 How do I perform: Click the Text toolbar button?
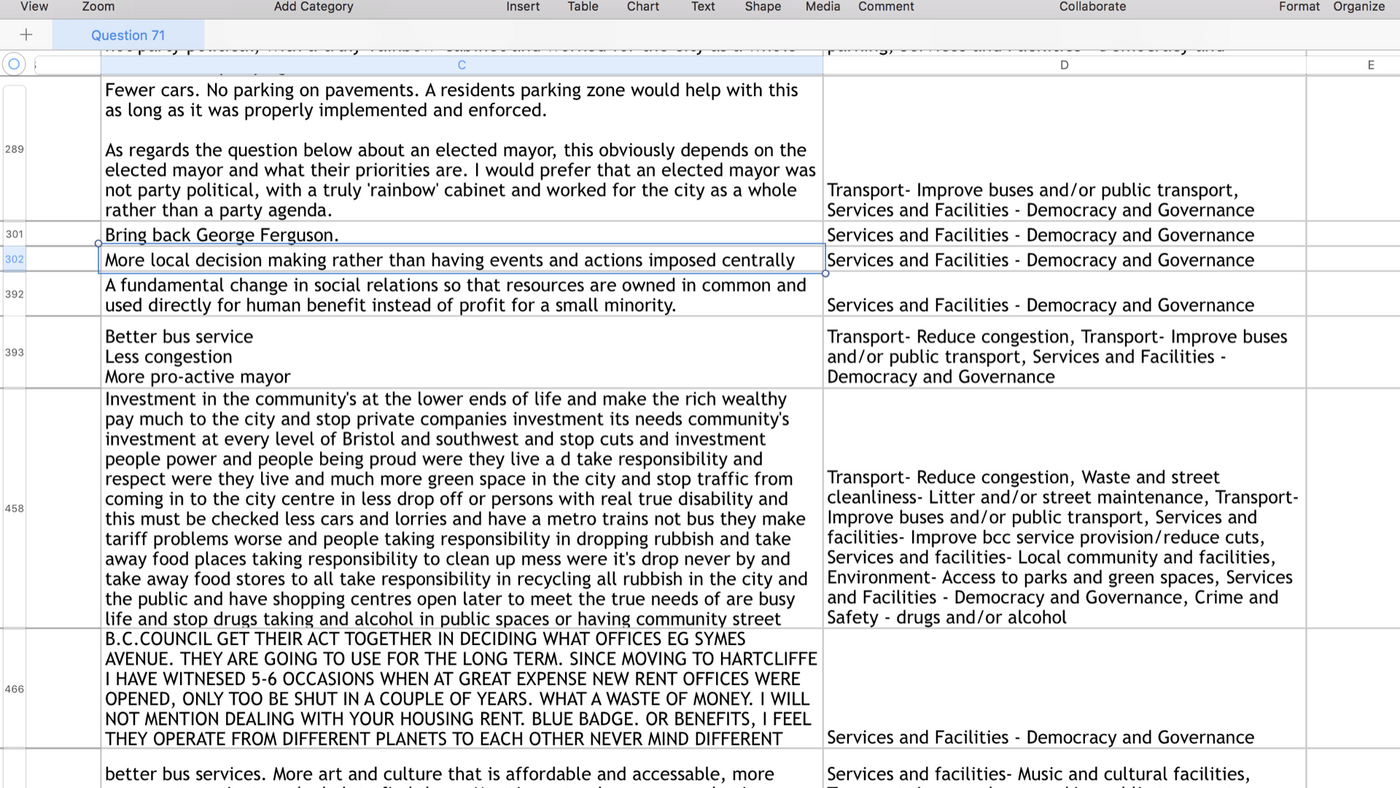(x=703, y=7)
